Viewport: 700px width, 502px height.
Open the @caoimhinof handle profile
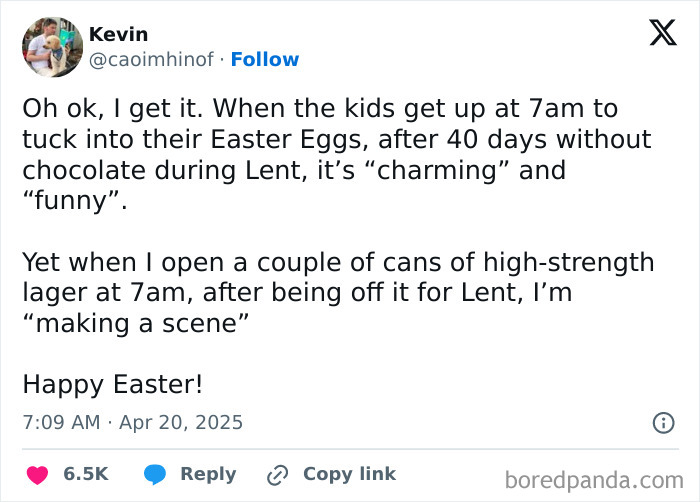tap(151, 59)
